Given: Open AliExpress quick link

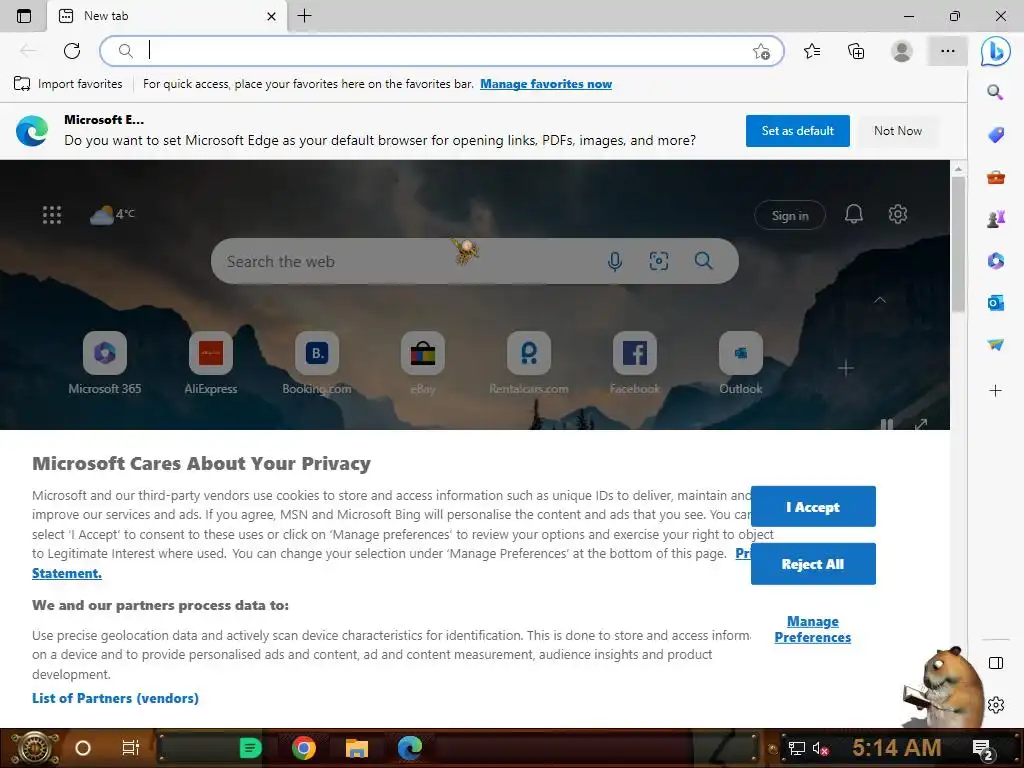Looking at the screenshot, I should point(210,363).
